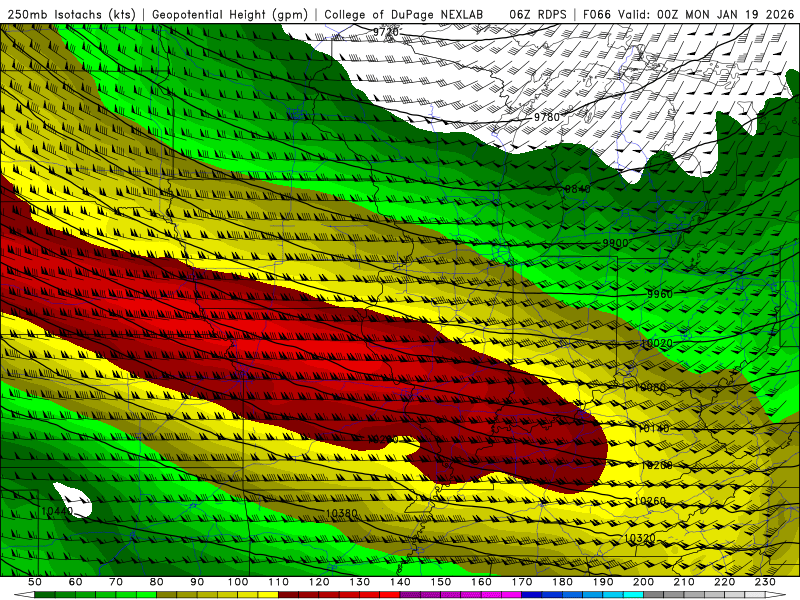Click the 'College of DuPage NEXLAB' label
The image size is (800, 600).
pyautogui.click(x=404, y=14)
